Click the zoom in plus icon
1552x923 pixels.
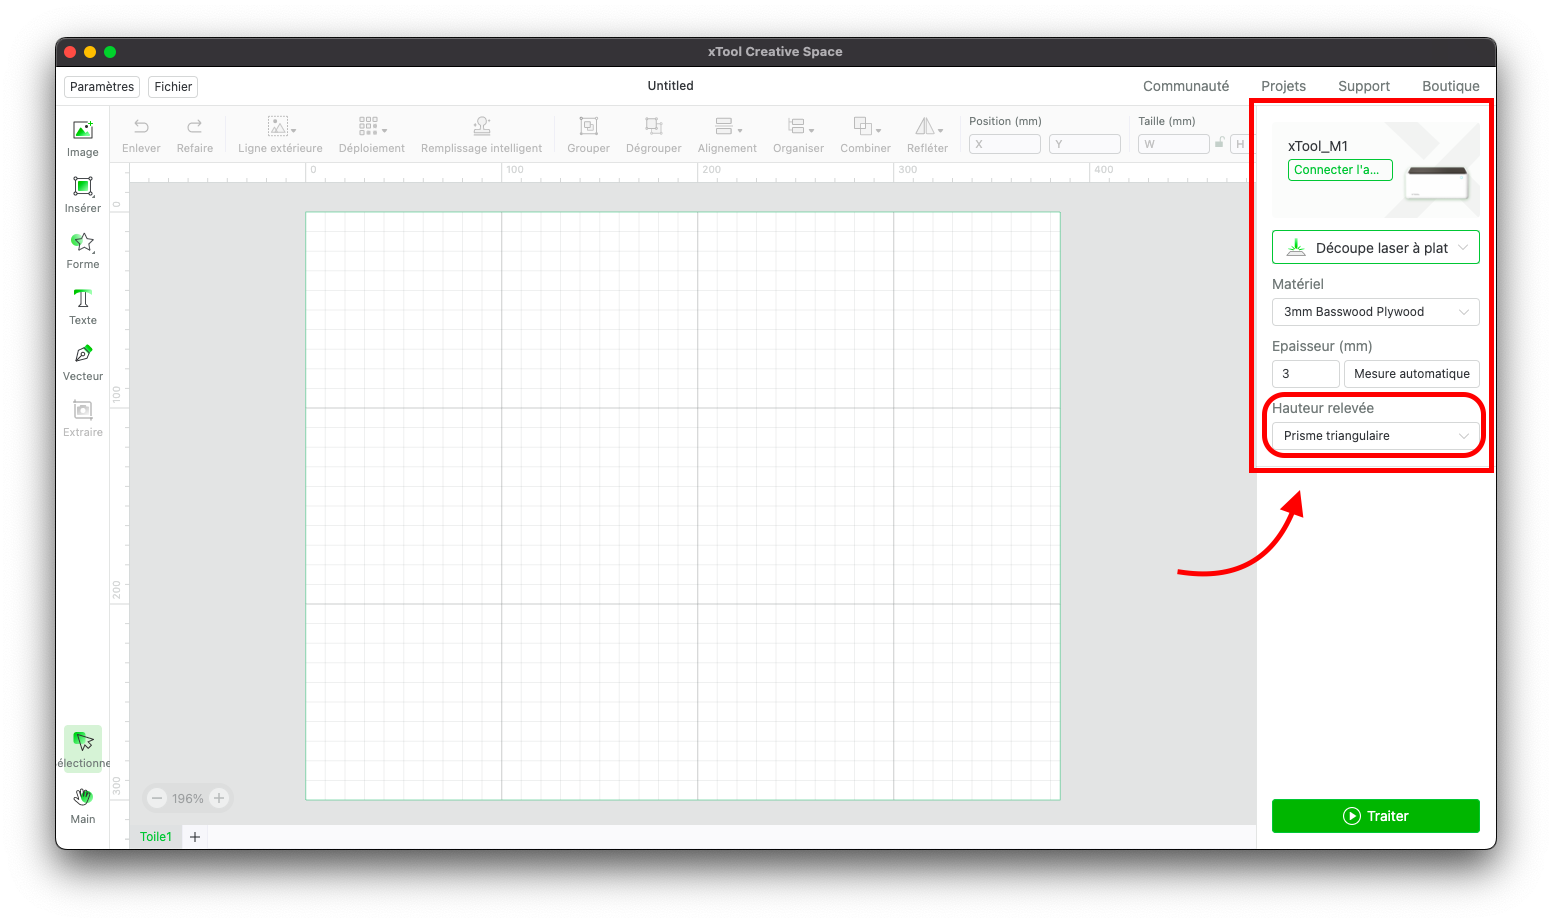click(x=219, y=798)
